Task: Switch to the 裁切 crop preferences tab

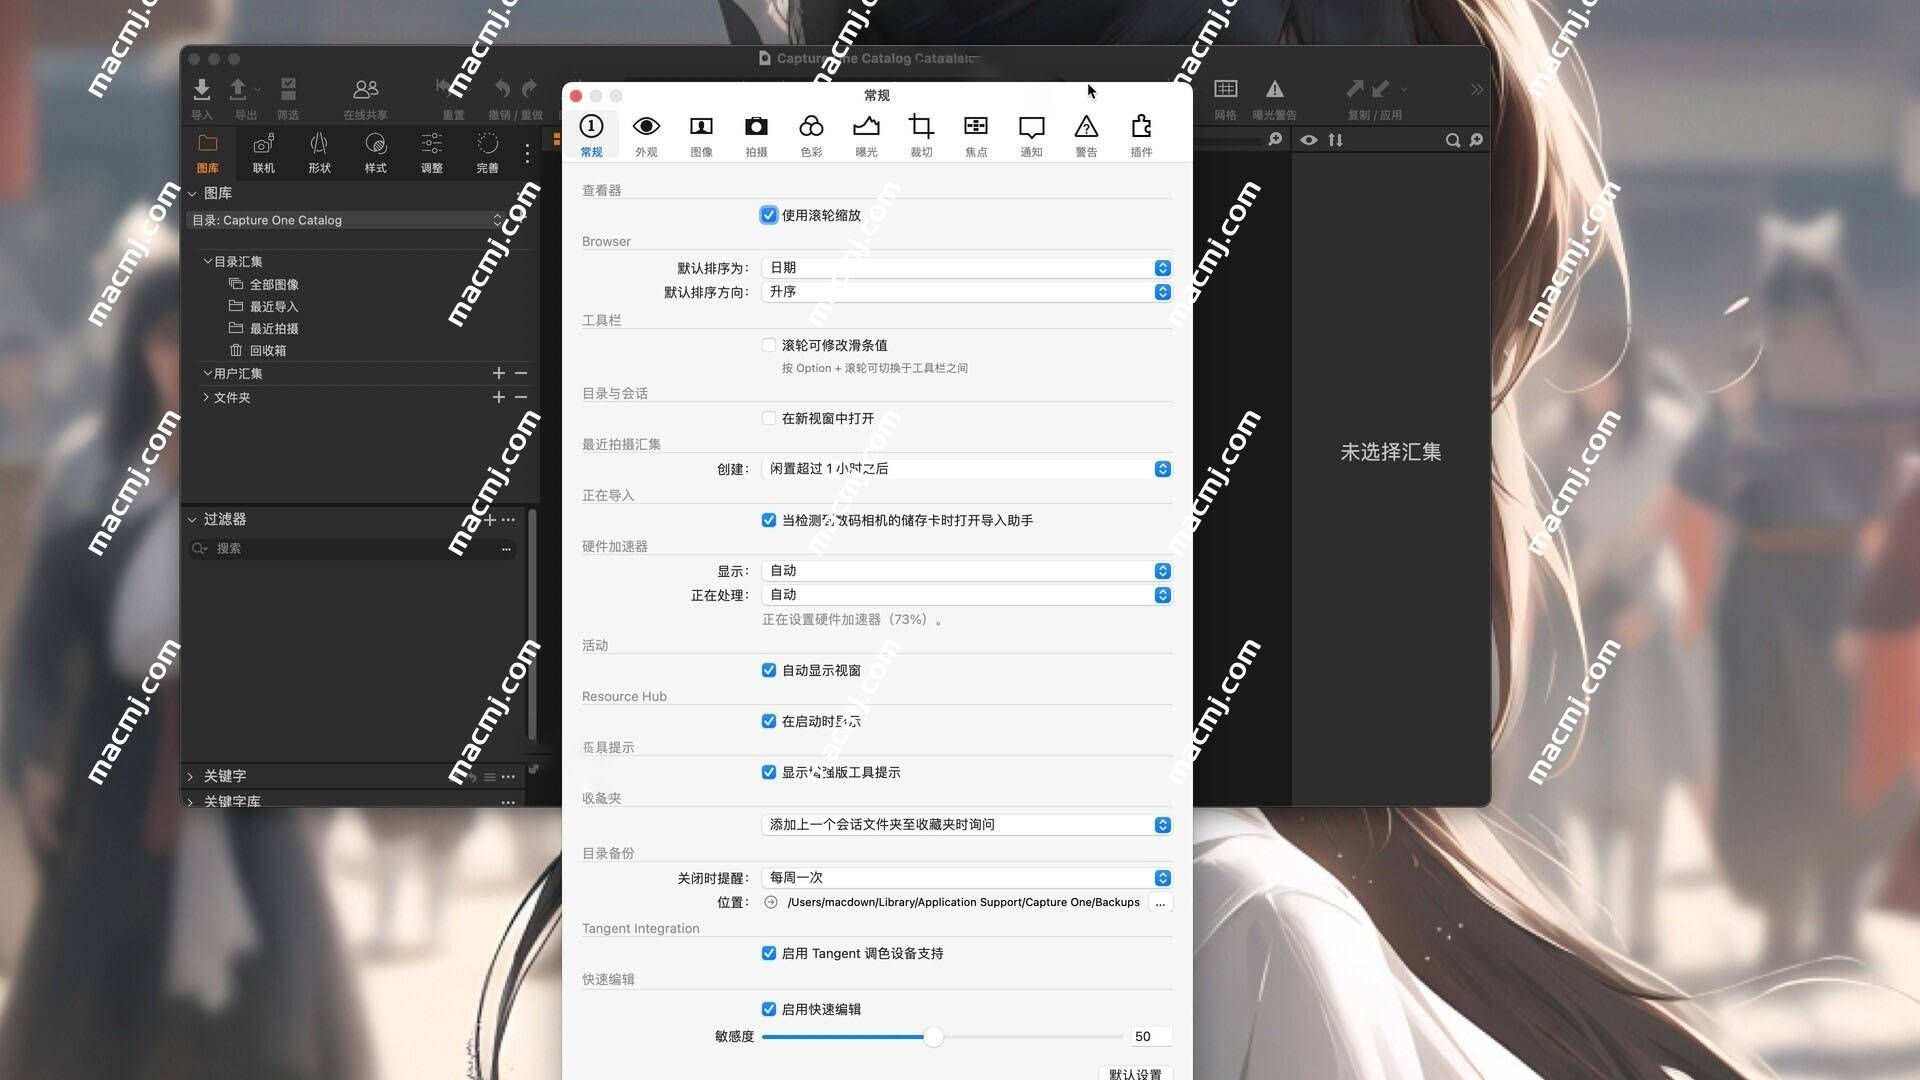Action: click(x=921, y=136)
